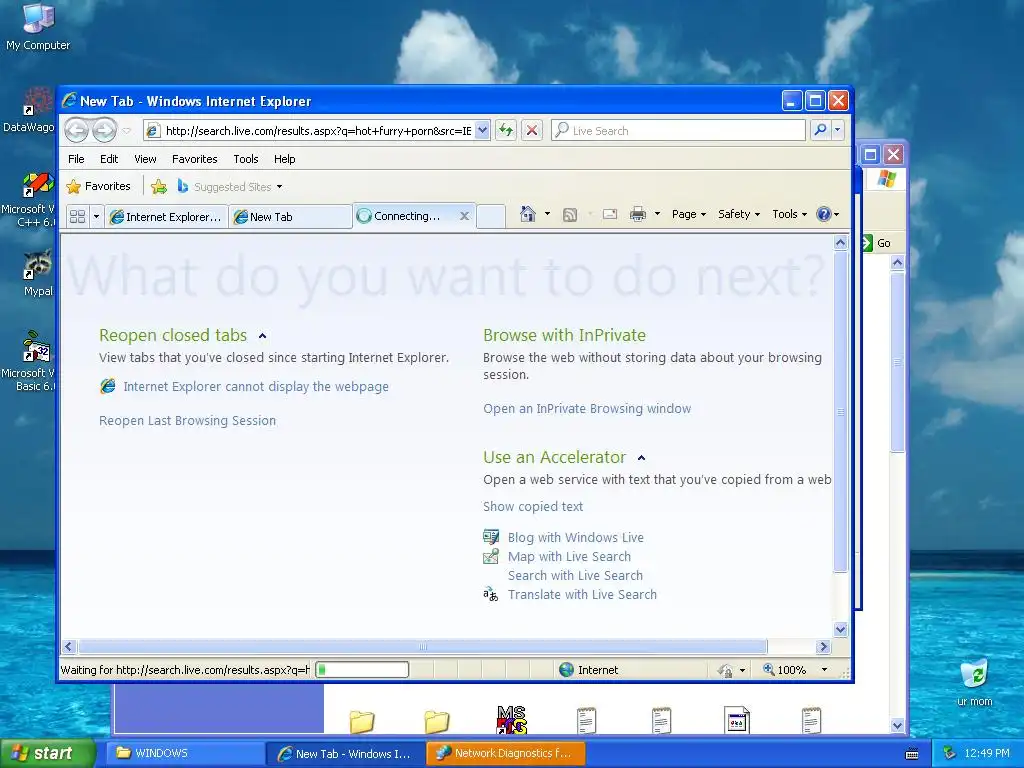Viewport: 1024px width, 768px height.
Task: Click Translate with Live Search
Action: [583, 594]
